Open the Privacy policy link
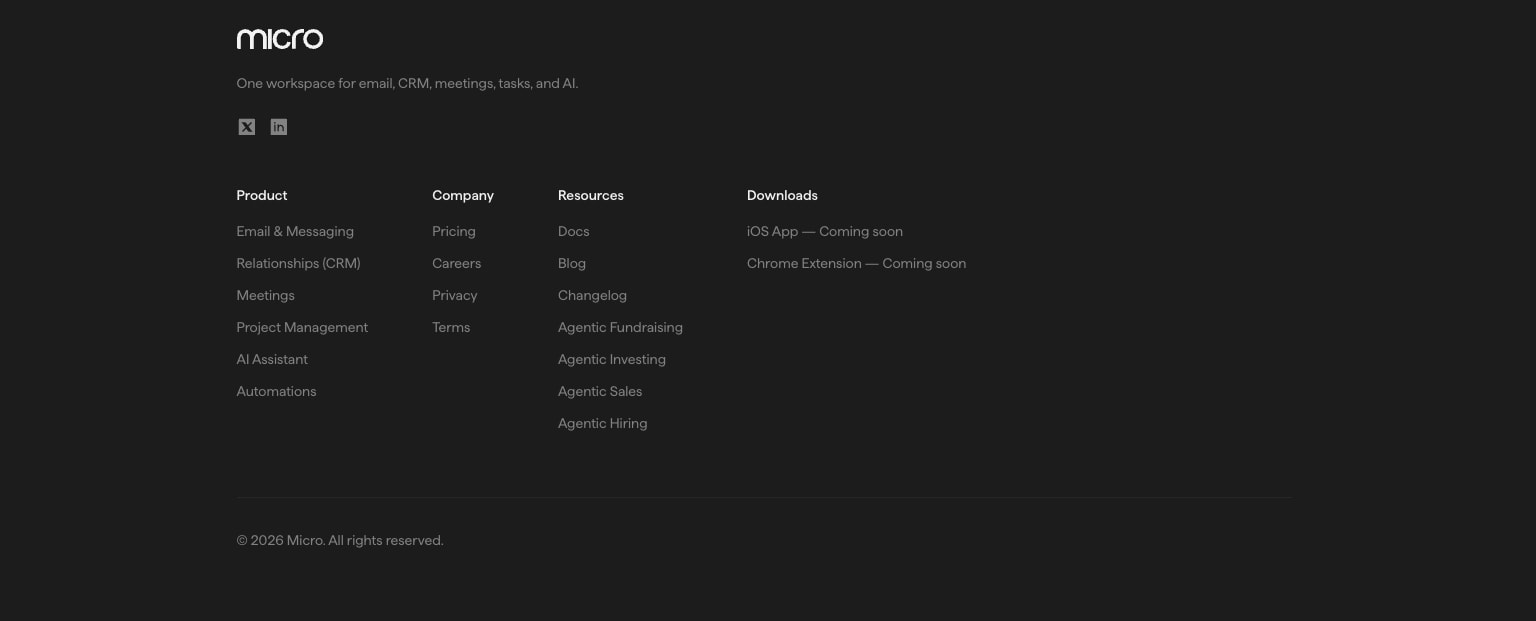Viewport: 1536px width, 621px height. [455, 295]
